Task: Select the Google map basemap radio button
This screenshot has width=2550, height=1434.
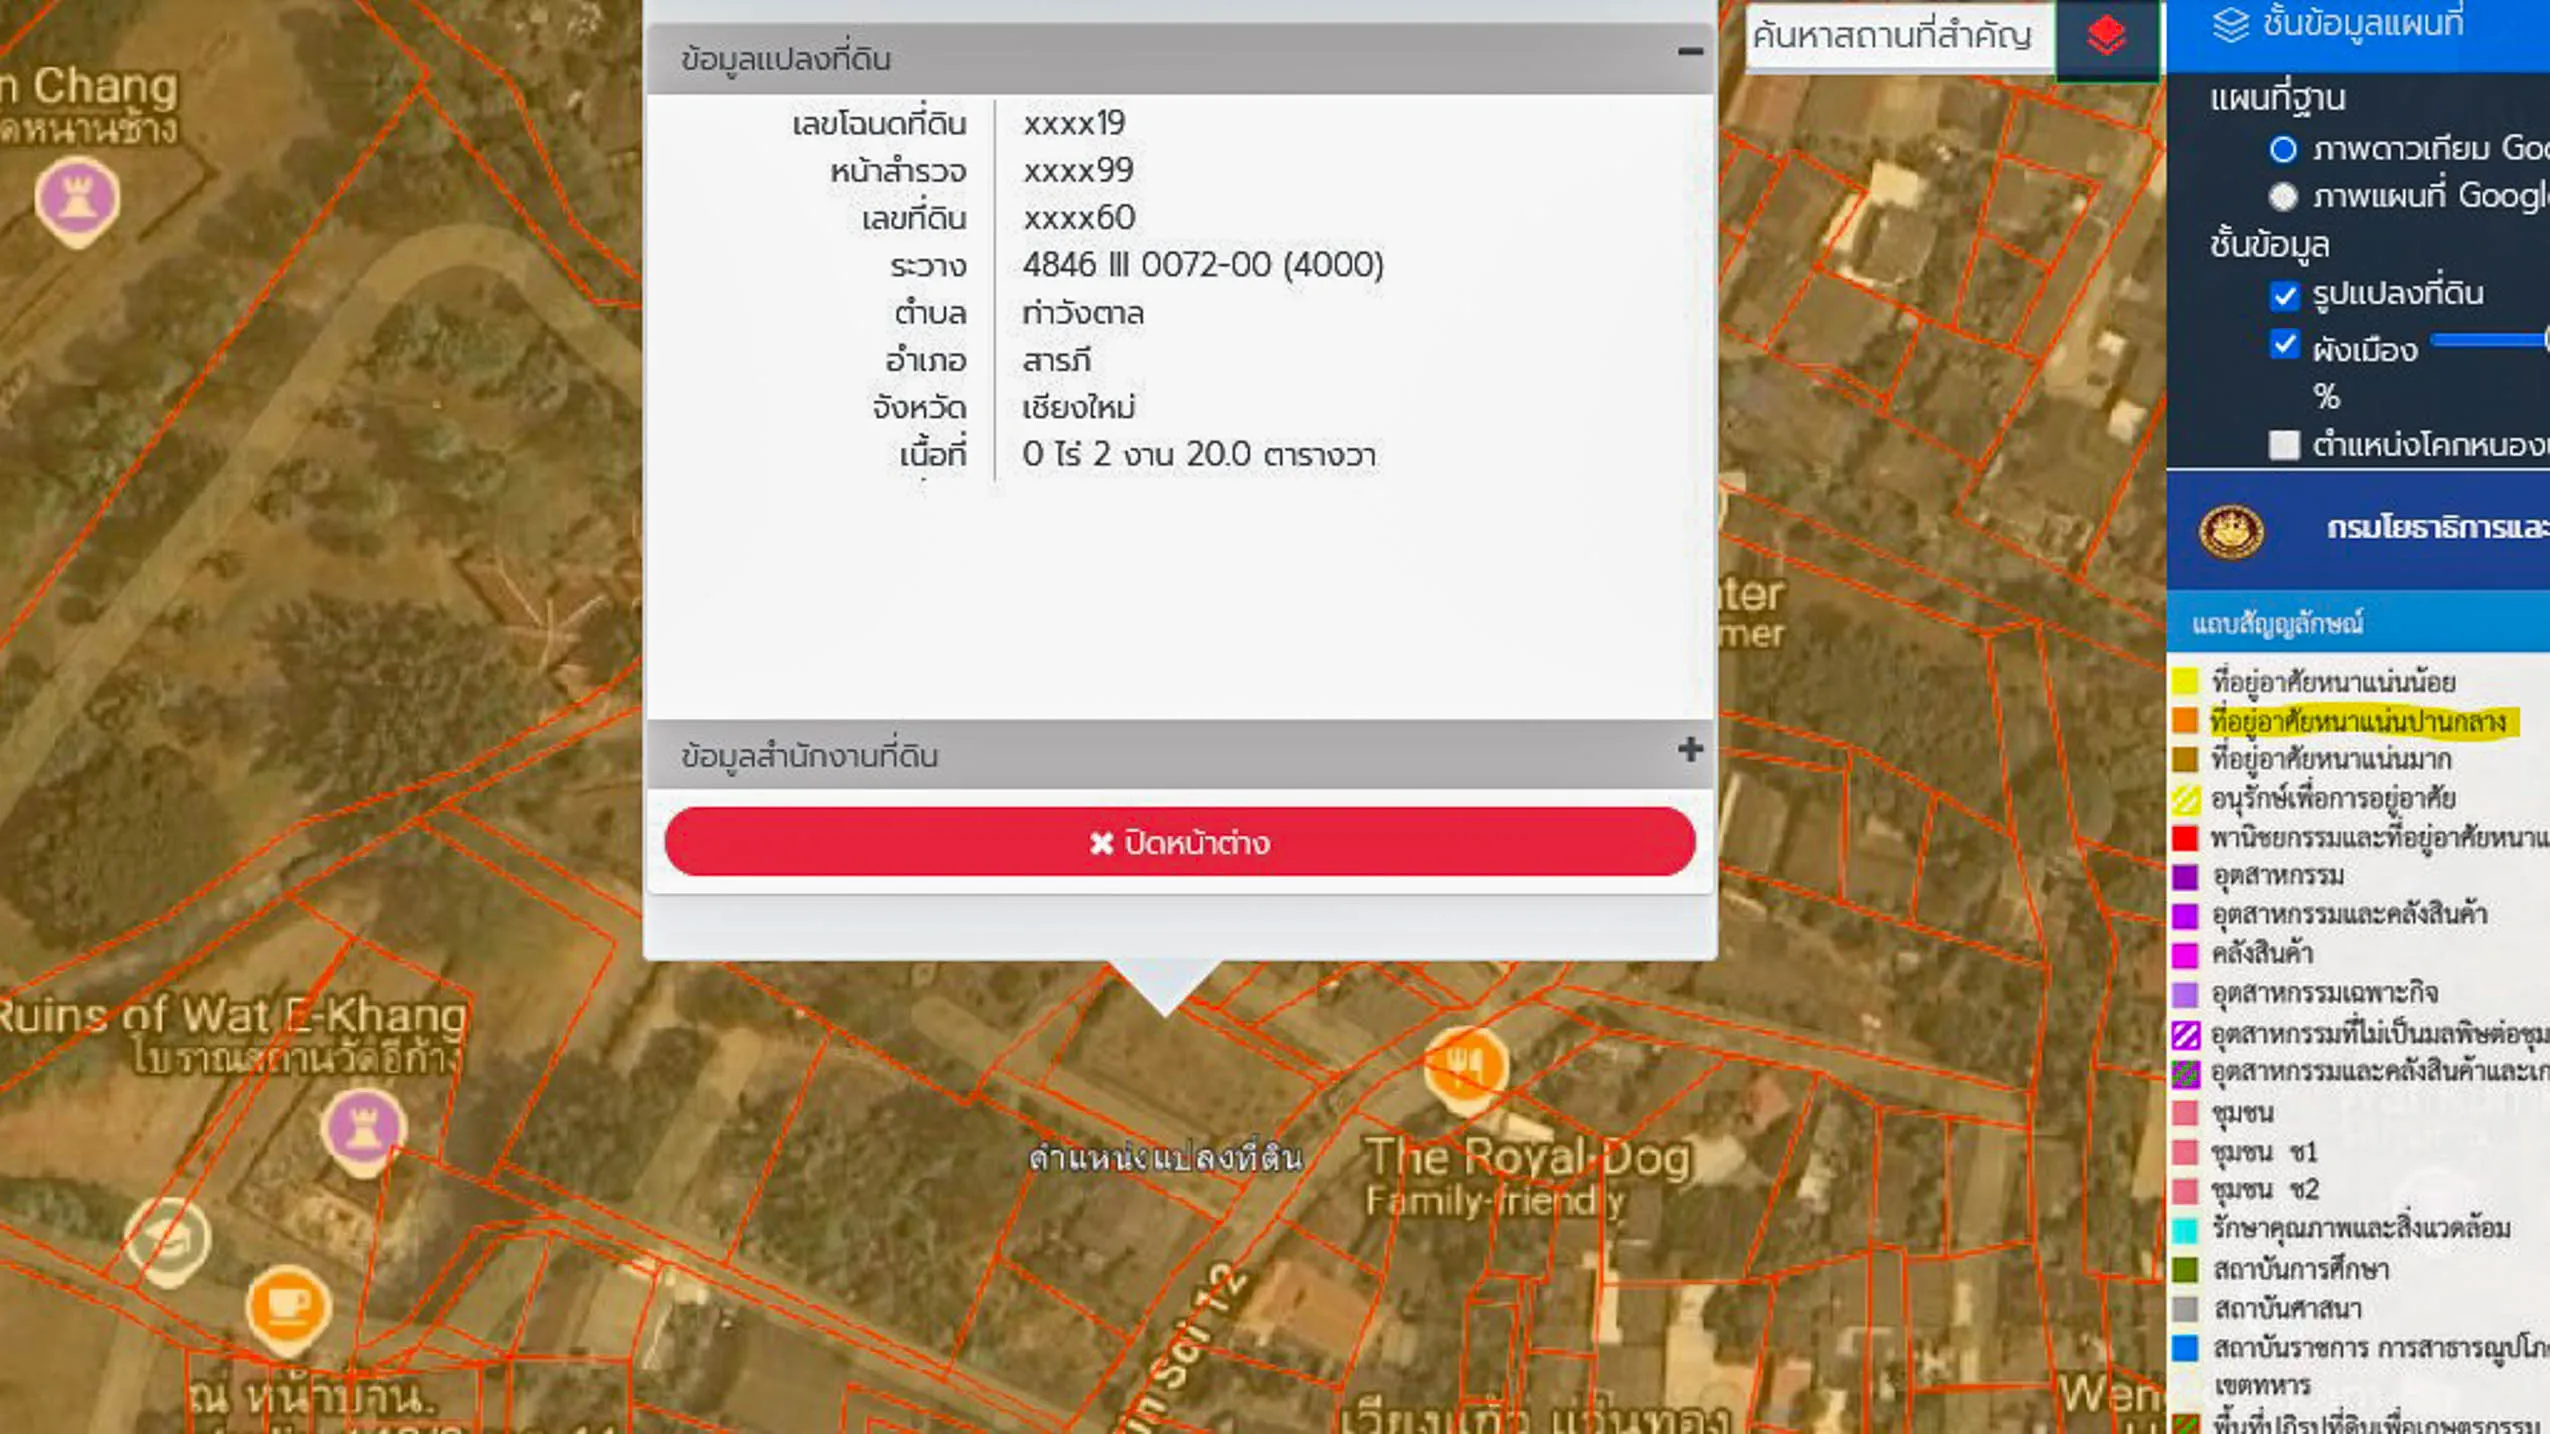Action: (2282, 196)
